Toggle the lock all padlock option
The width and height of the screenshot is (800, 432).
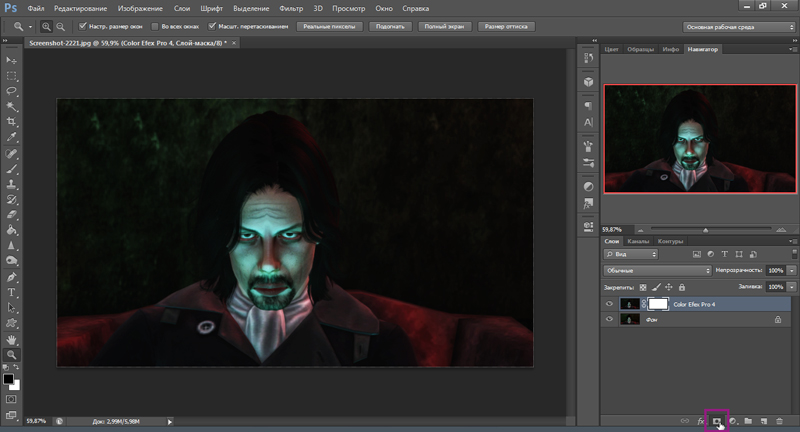[682, 287]
